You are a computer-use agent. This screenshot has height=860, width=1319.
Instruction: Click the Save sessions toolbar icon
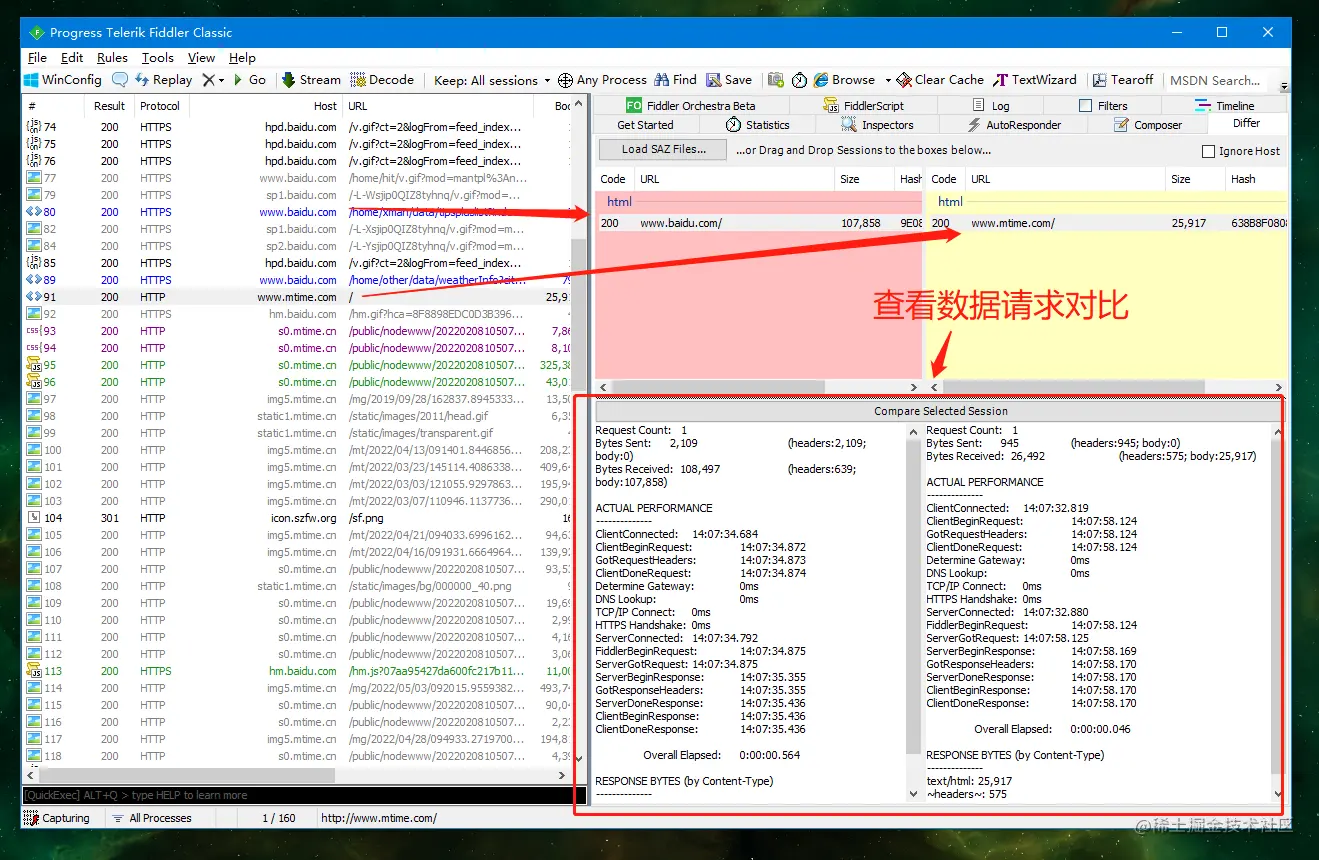point(729,80)
